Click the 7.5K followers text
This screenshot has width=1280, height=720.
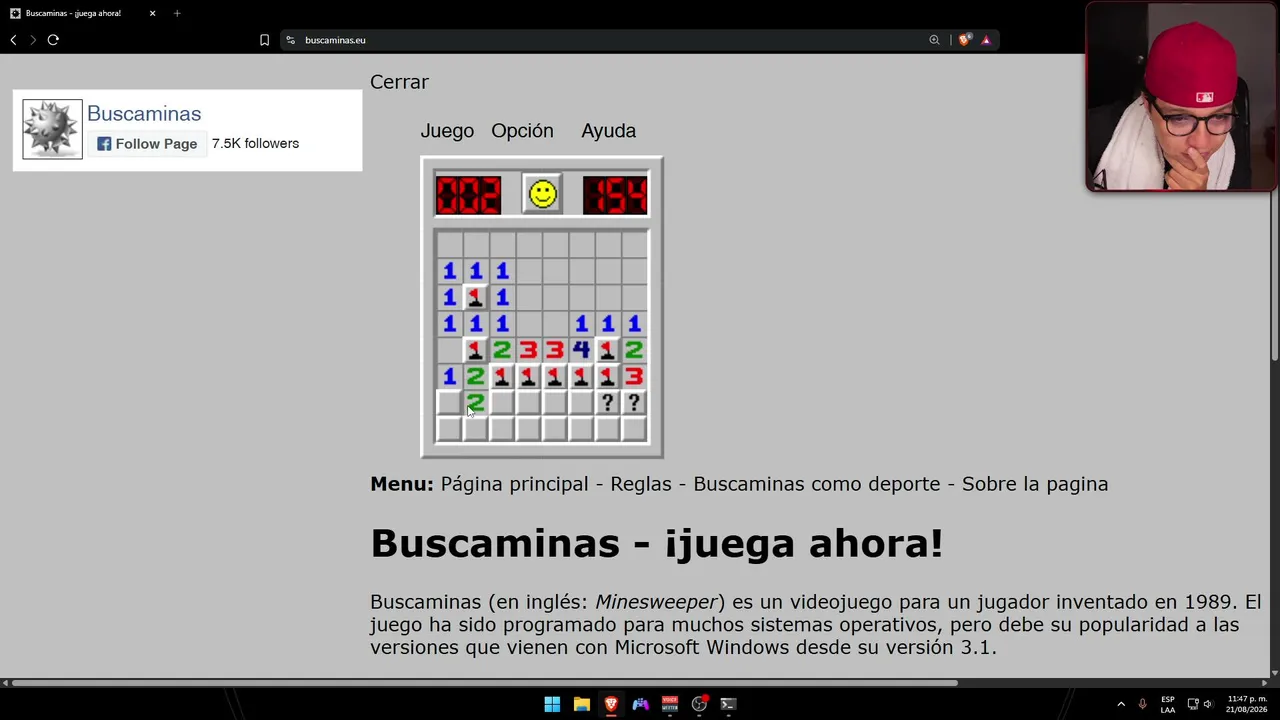coord(255,144)
